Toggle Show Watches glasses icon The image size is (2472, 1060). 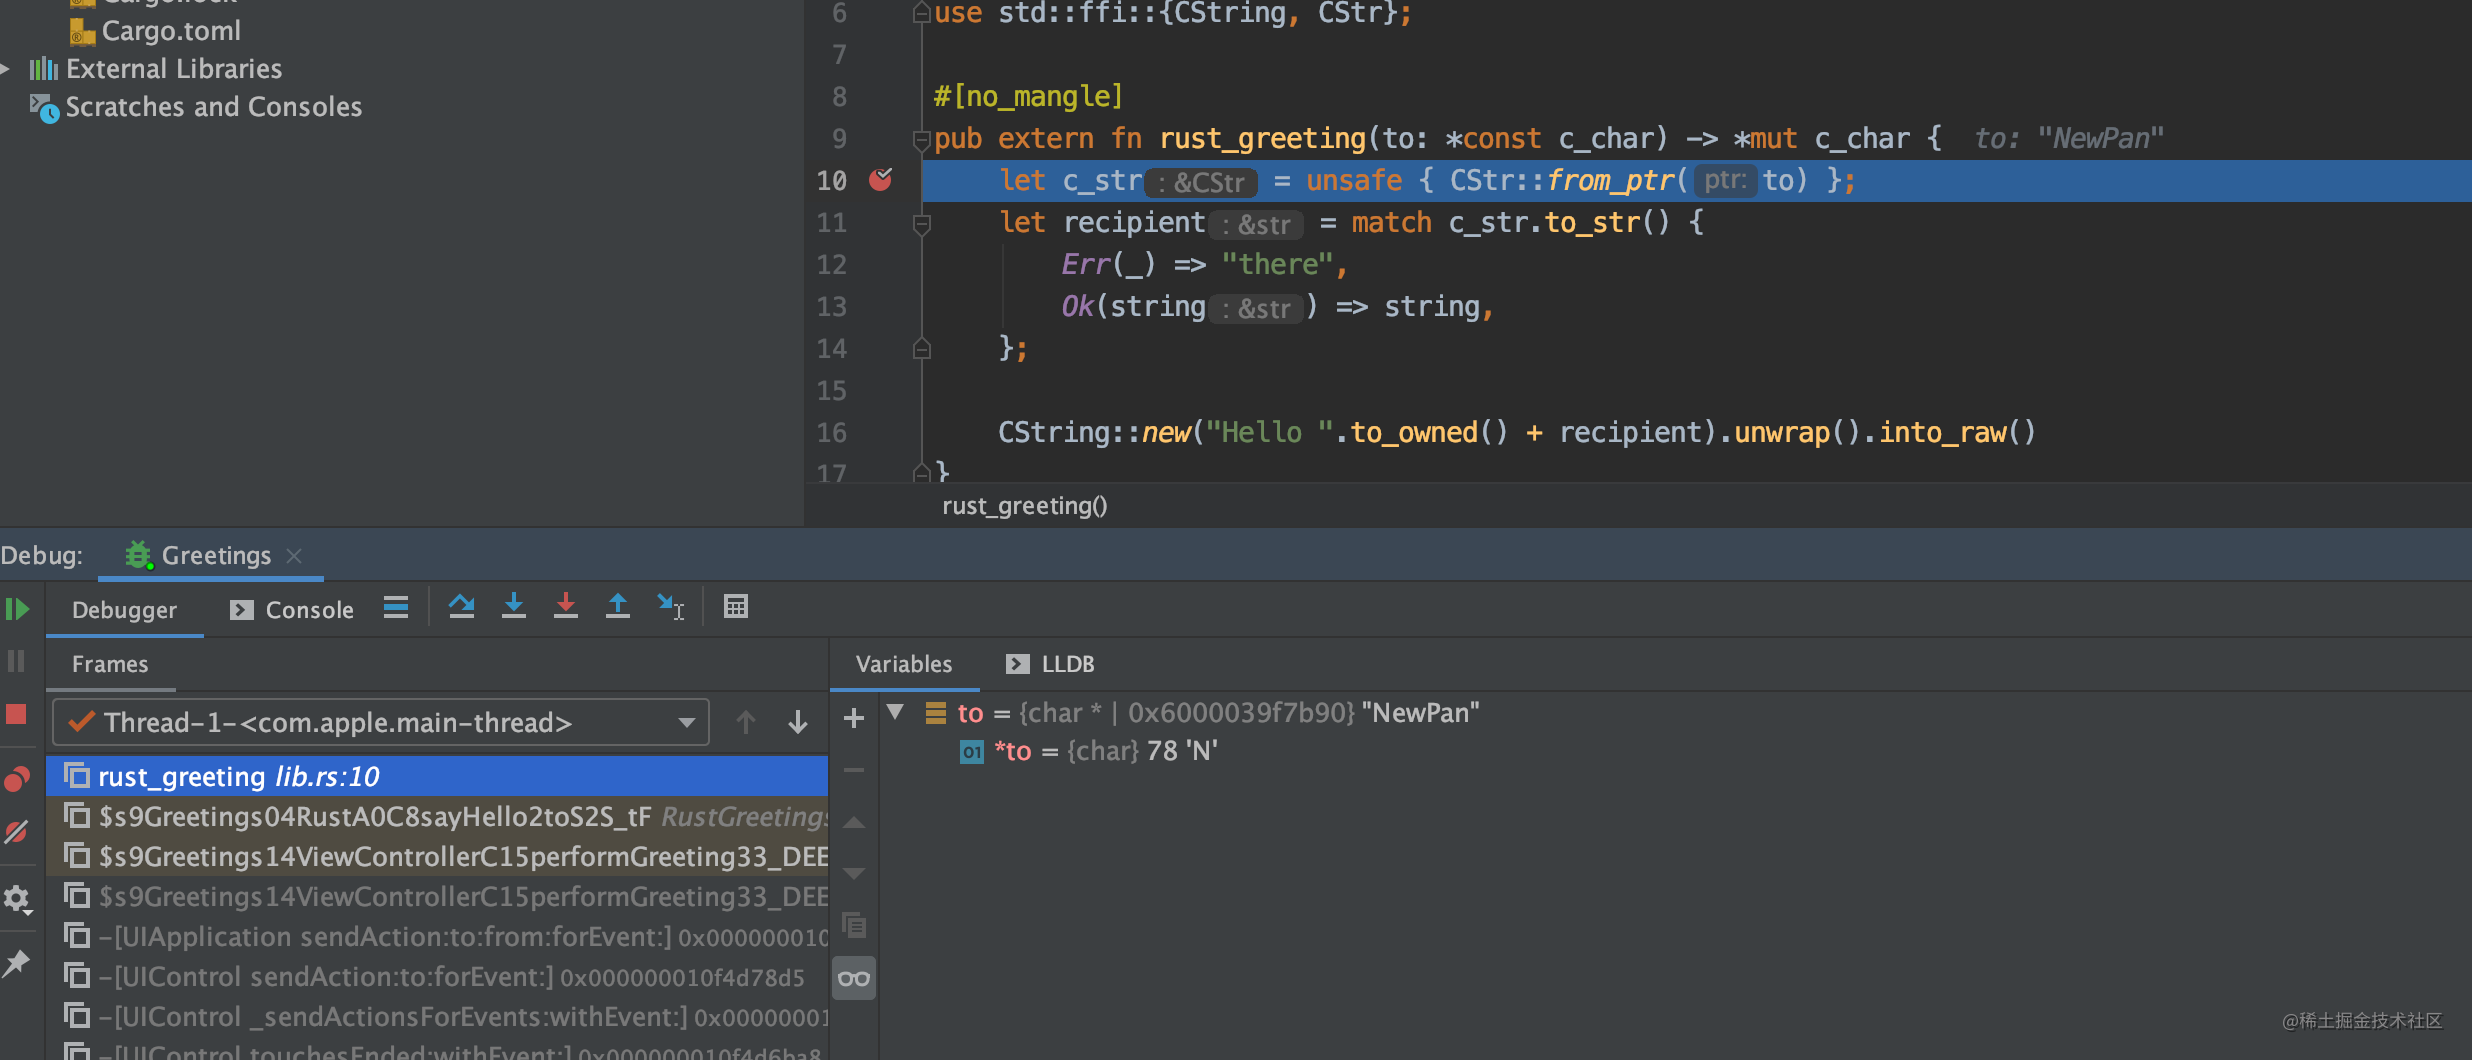click(854, 978)
